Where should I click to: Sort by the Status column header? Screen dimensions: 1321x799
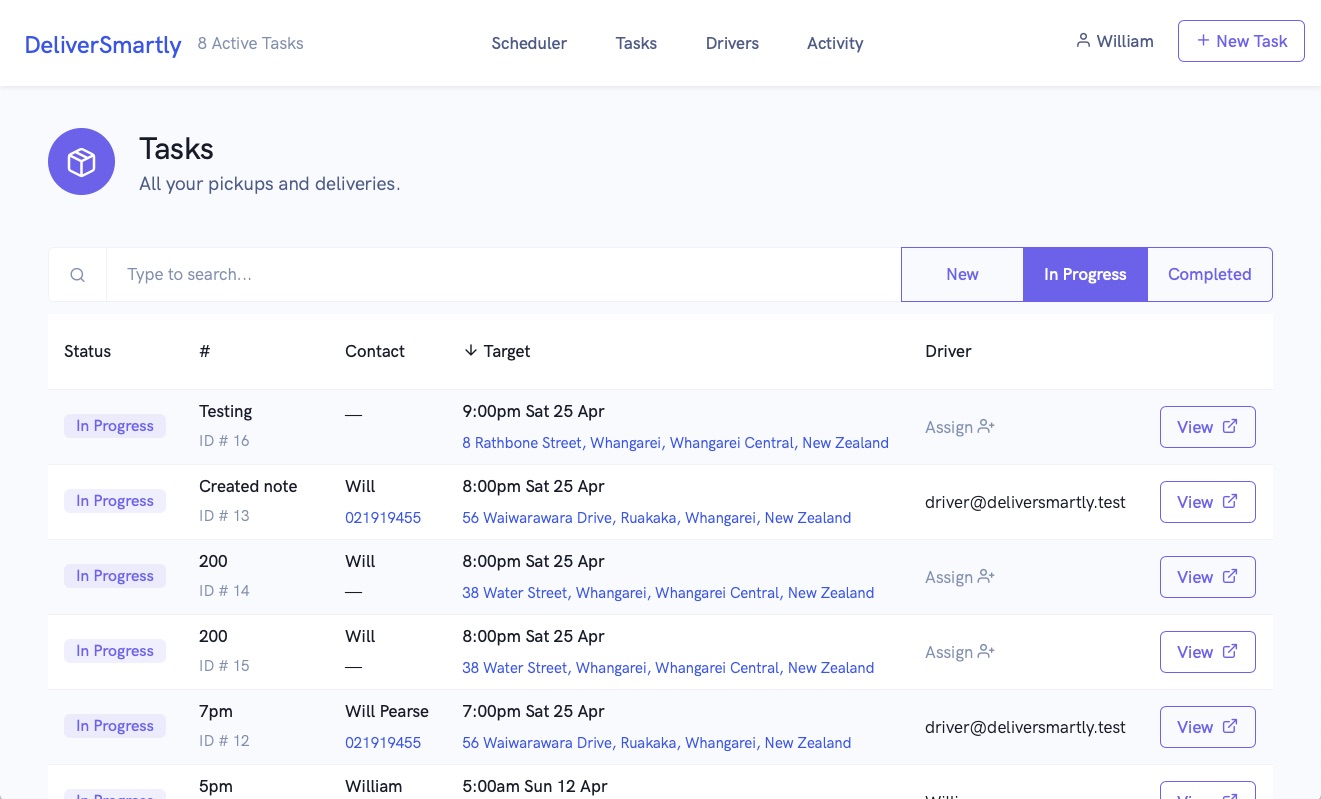(87, 351)
